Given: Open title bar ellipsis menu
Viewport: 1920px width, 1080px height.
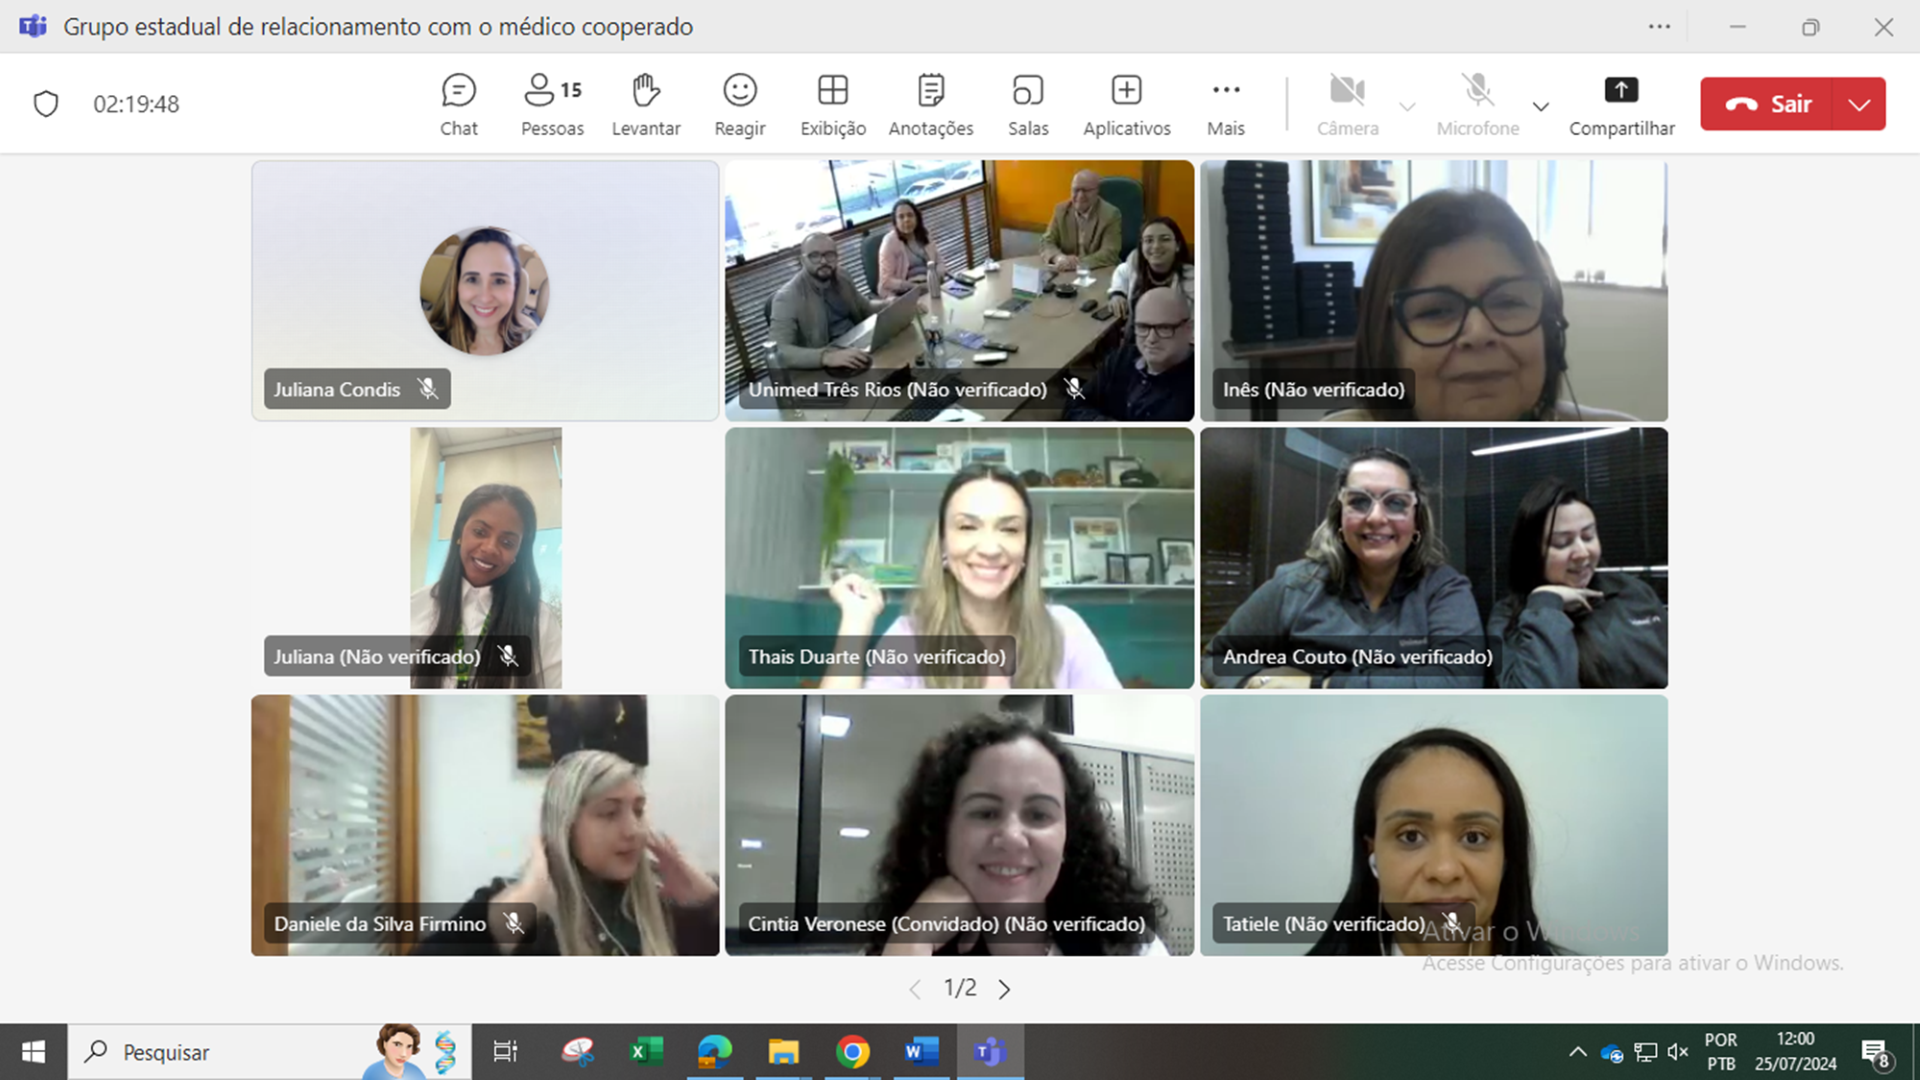Looking at the screenshot, I should (x=1659, y=27).
